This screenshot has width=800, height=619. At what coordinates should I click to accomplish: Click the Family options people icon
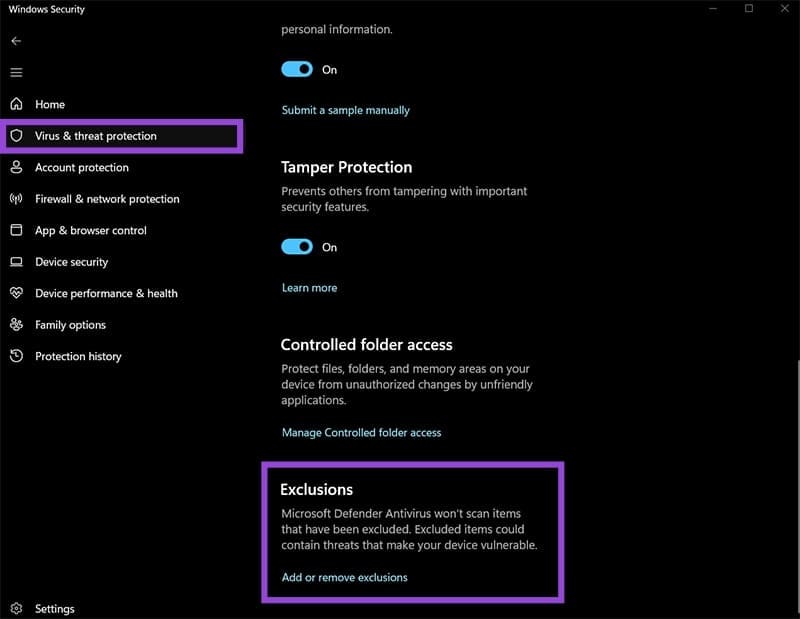pyautogui.click(x=16, y=325)
